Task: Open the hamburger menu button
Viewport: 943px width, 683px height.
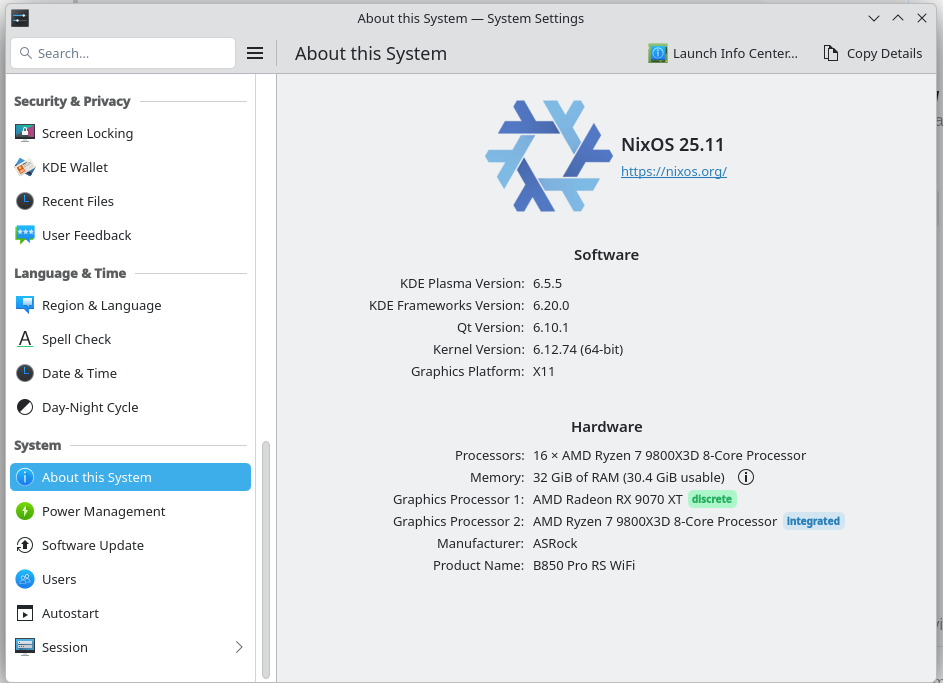Action: 255,53
